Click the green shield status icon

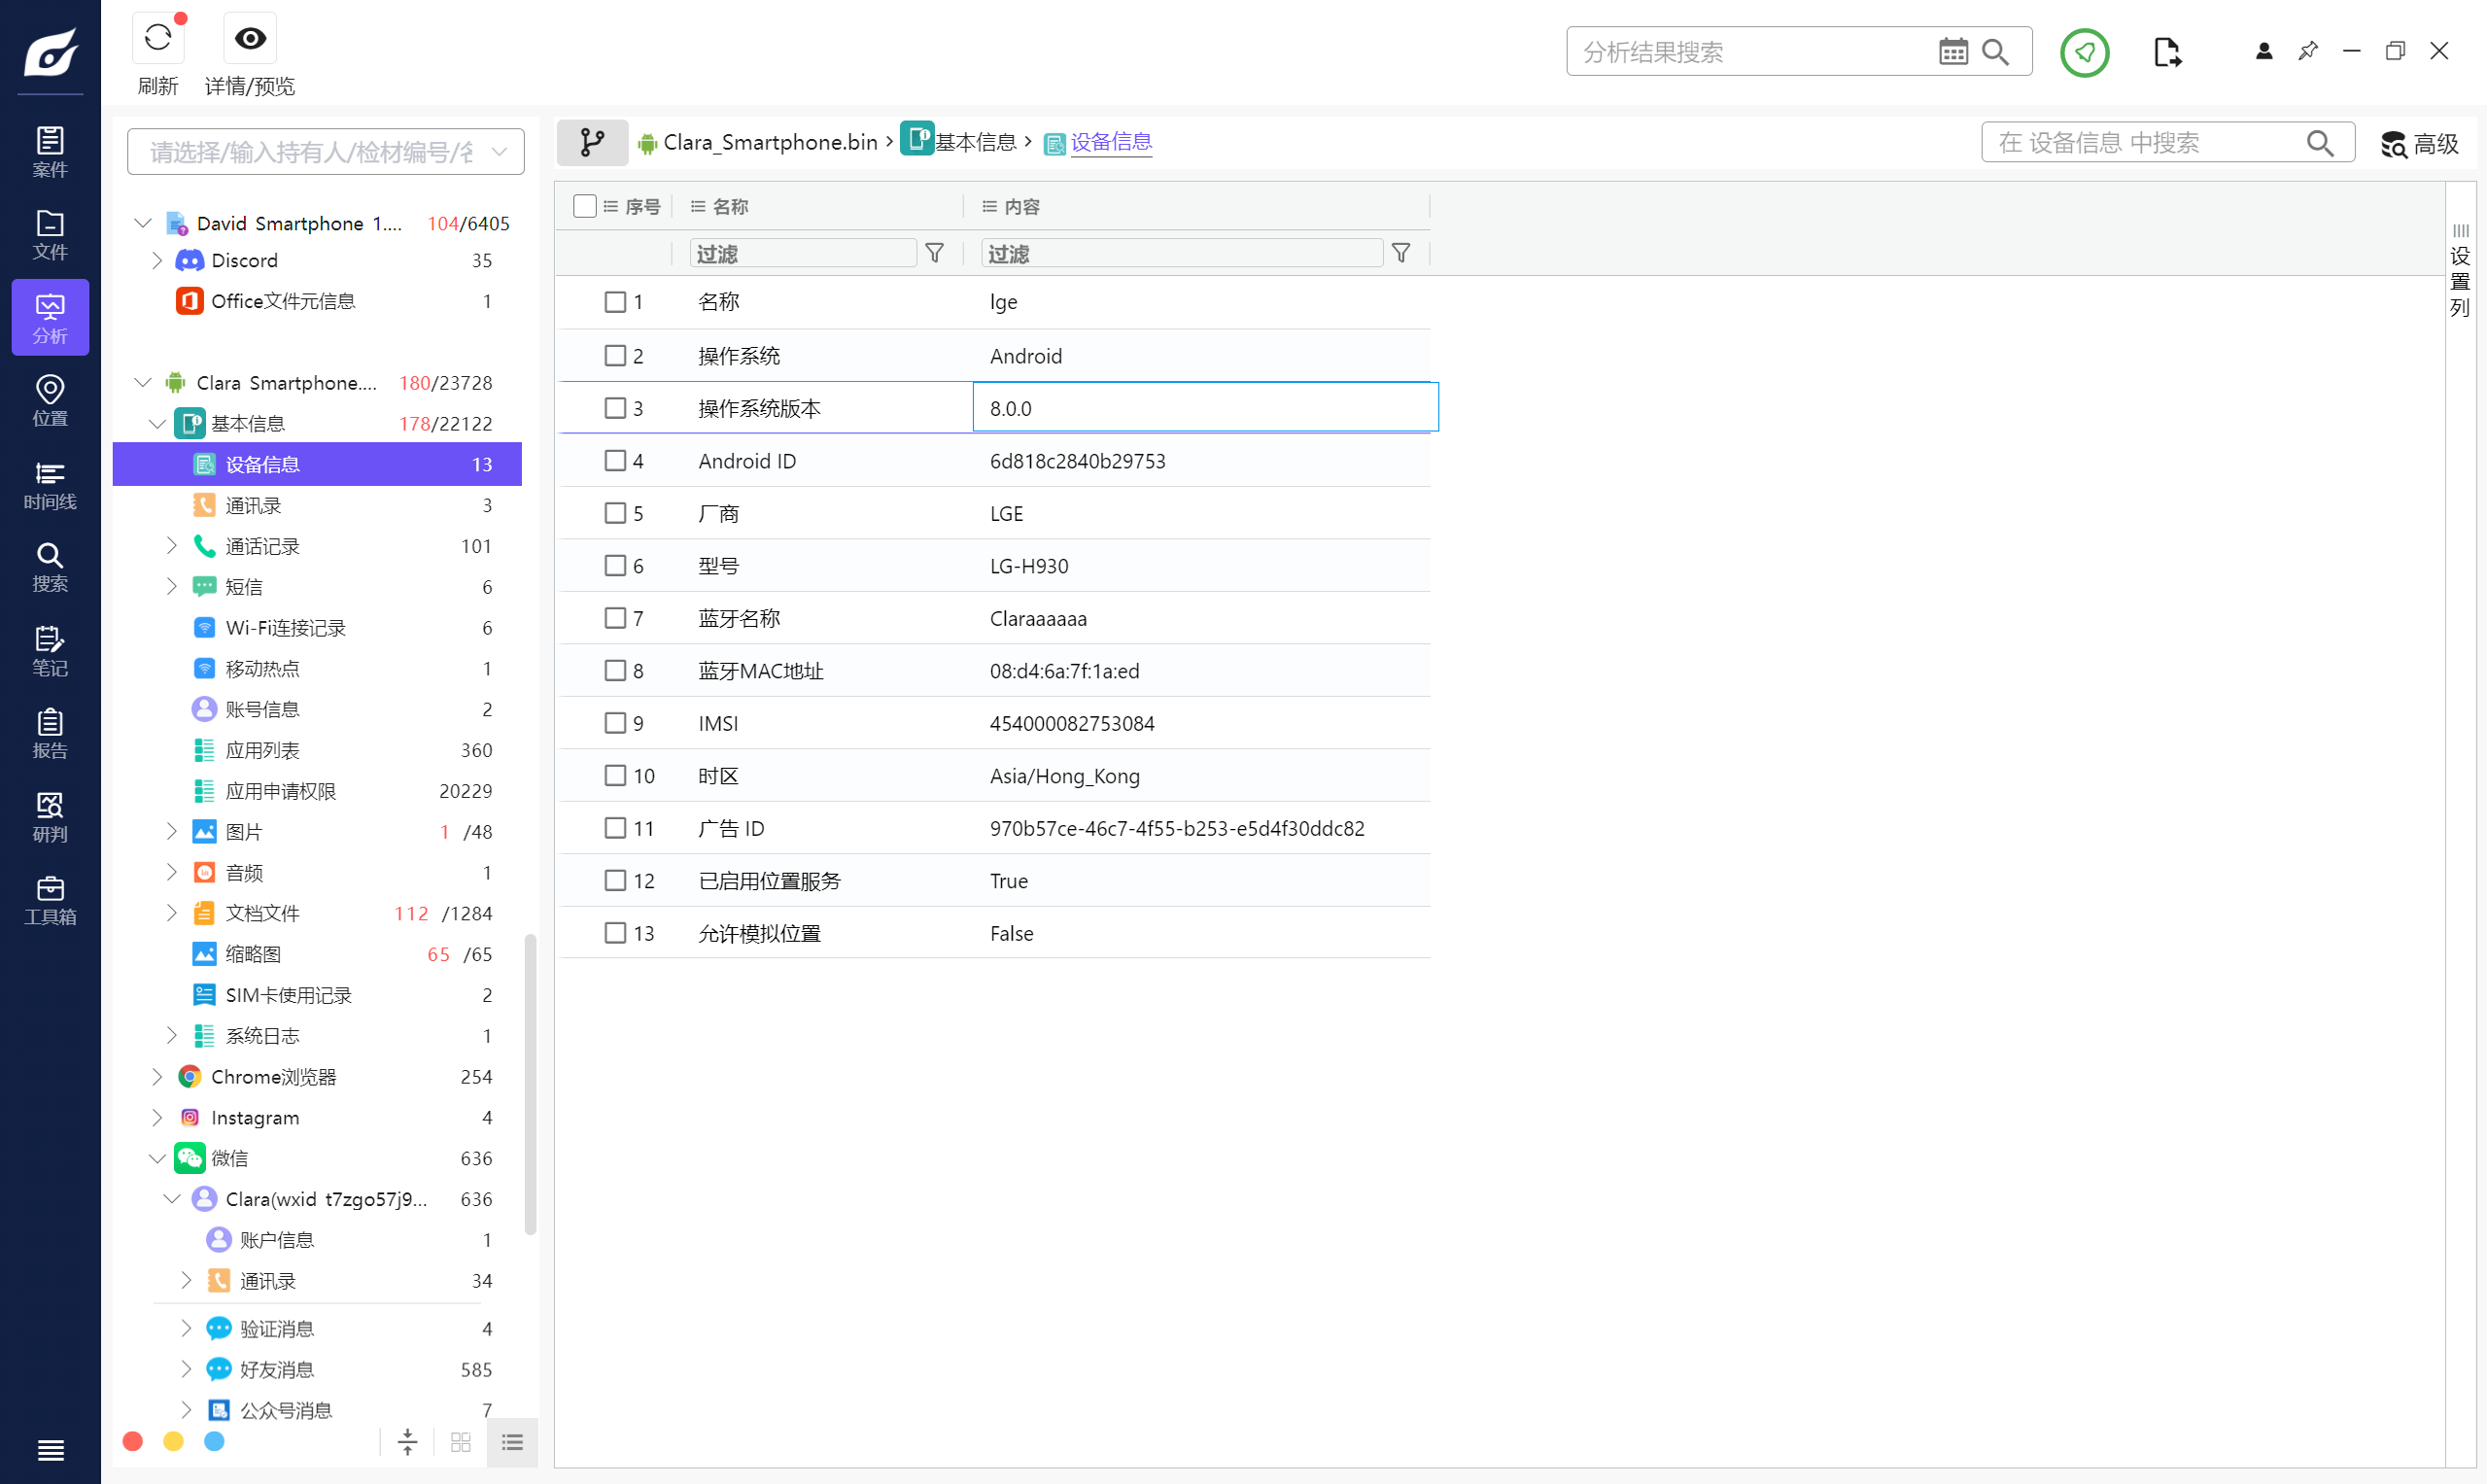point(2084,51)
